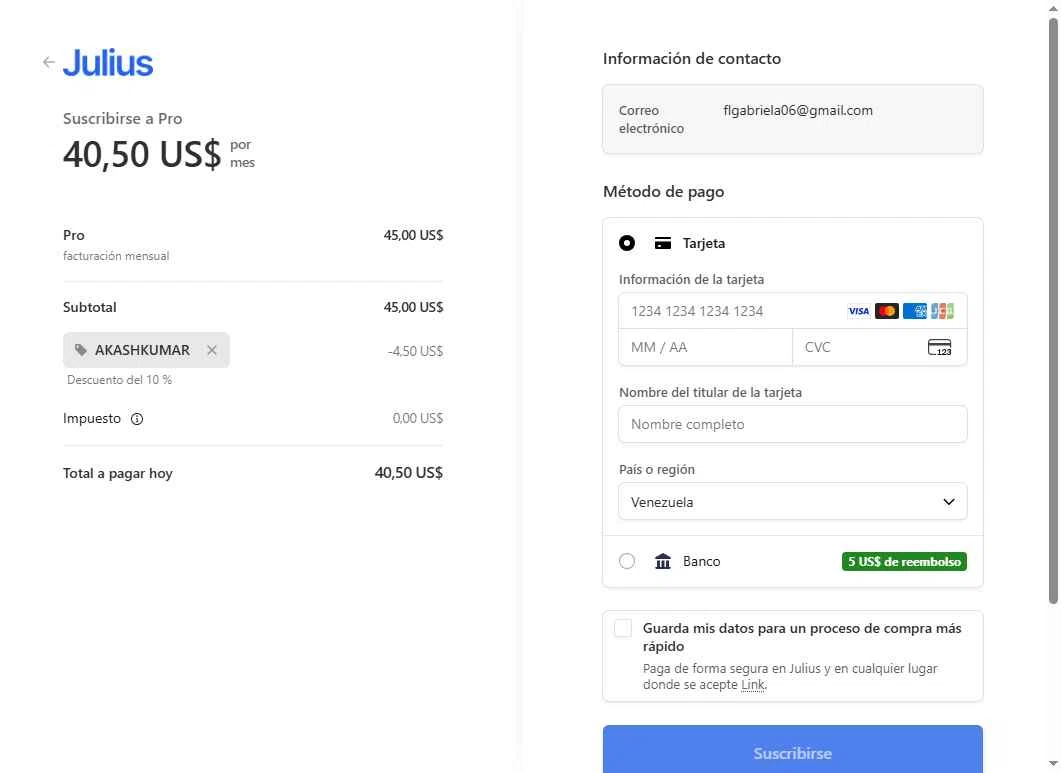Open the Julius logo link
This screenshot has height=773, width=1061.
(x=108, y=63)
